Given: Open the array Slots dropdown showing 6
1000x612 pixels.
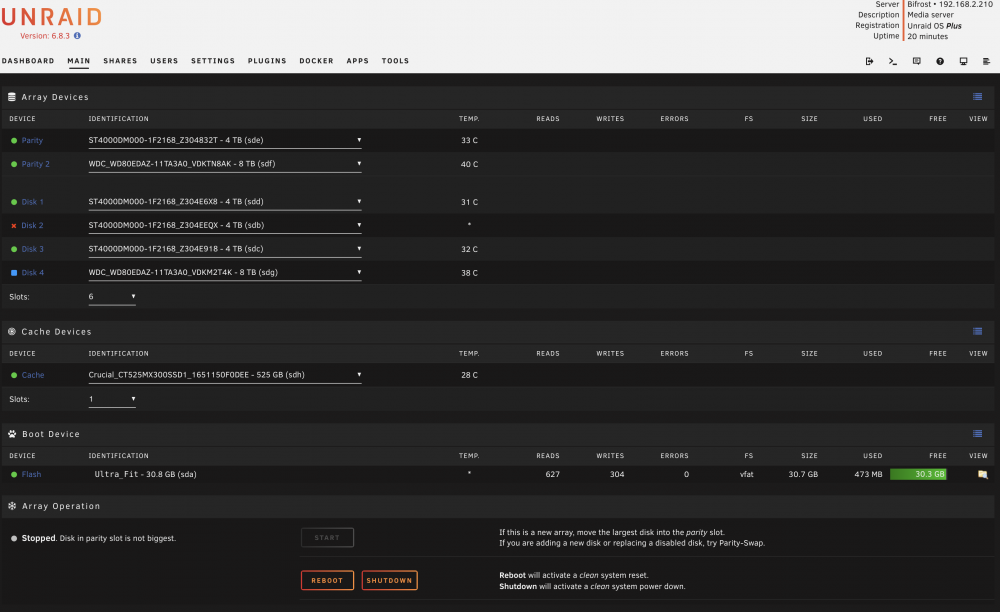Looking at the screenshot, I should point(112,296).
